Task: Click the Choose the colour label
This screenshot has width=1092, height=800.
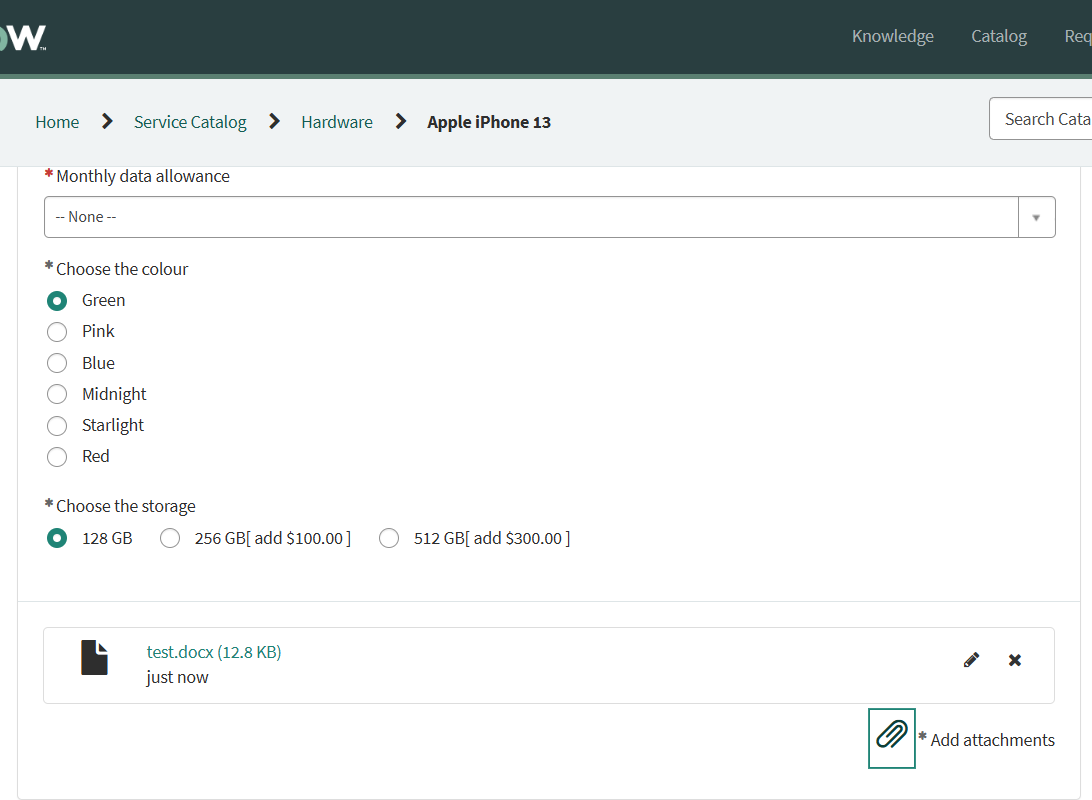Action: pyautogui.click(x=122, y=269)
